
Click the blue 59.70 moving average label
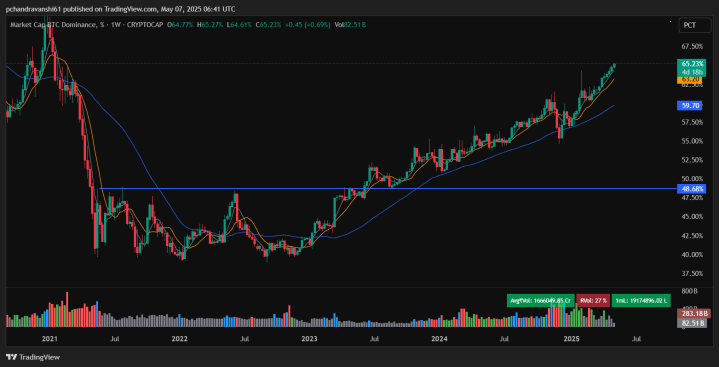point(689,106)
